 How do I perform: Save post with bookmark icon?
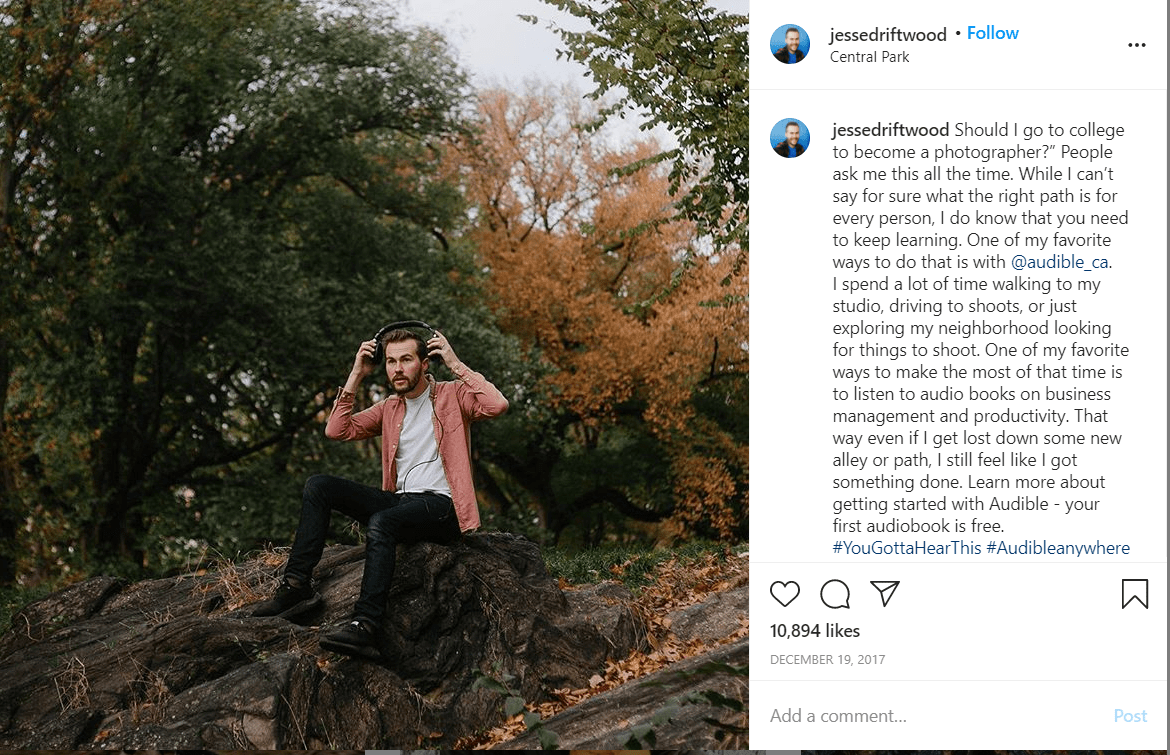click(1134, 594)
